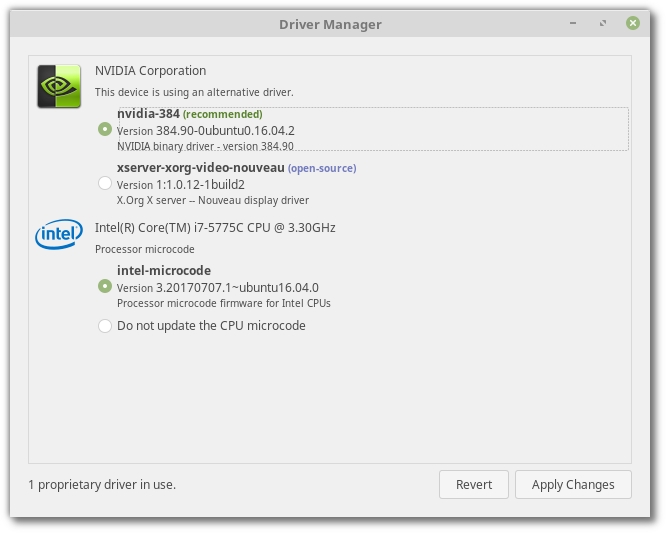Viewport: 666px width, 533px height.
Task: Select the xserver-xorg-video-nouveau radio button
Action: tap(104, 183)
